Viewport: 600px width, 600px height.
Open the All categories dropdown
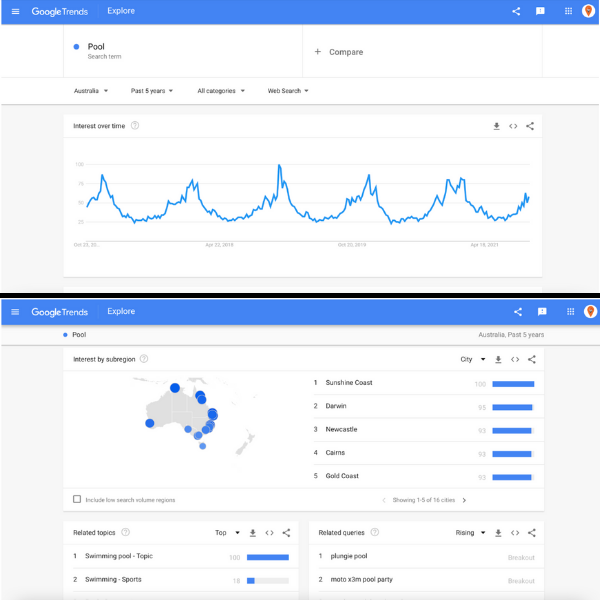pos(221,91)
